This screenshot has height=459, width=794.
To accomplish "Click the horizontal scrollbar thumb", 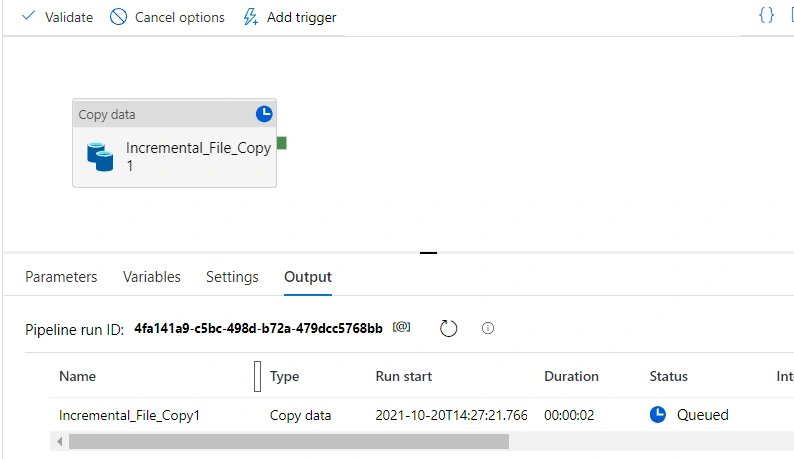I will coord(289,441).
